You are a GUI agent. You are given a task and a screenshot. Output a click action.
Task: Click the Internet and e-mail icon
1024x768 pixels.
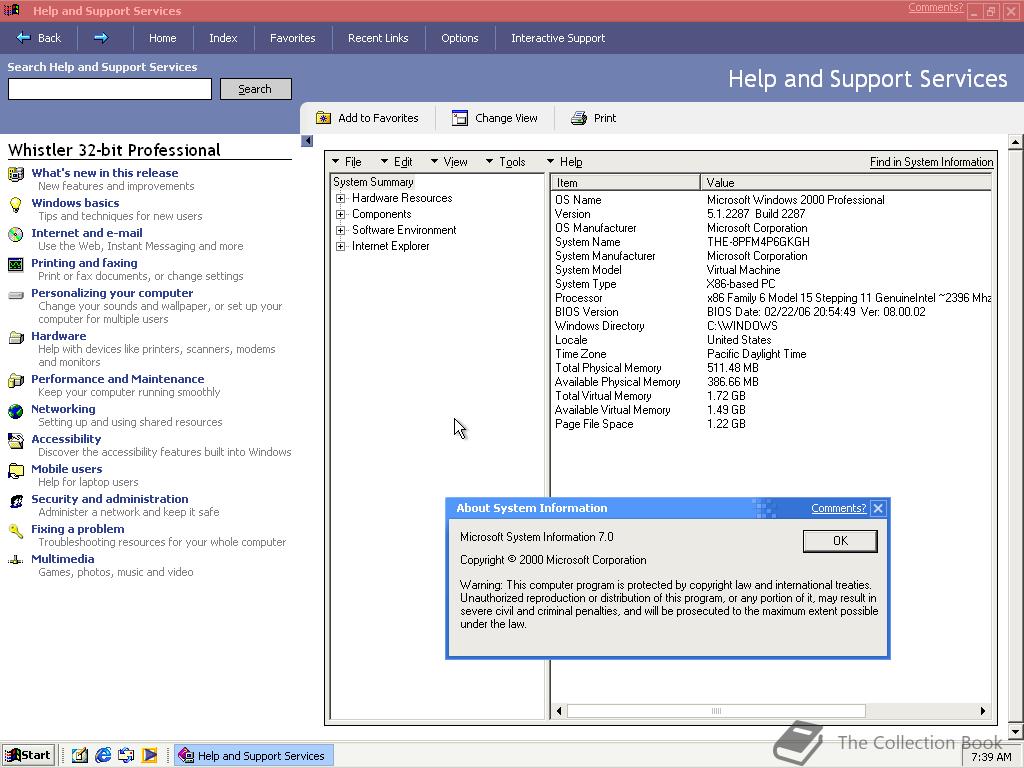coord(16,234)
